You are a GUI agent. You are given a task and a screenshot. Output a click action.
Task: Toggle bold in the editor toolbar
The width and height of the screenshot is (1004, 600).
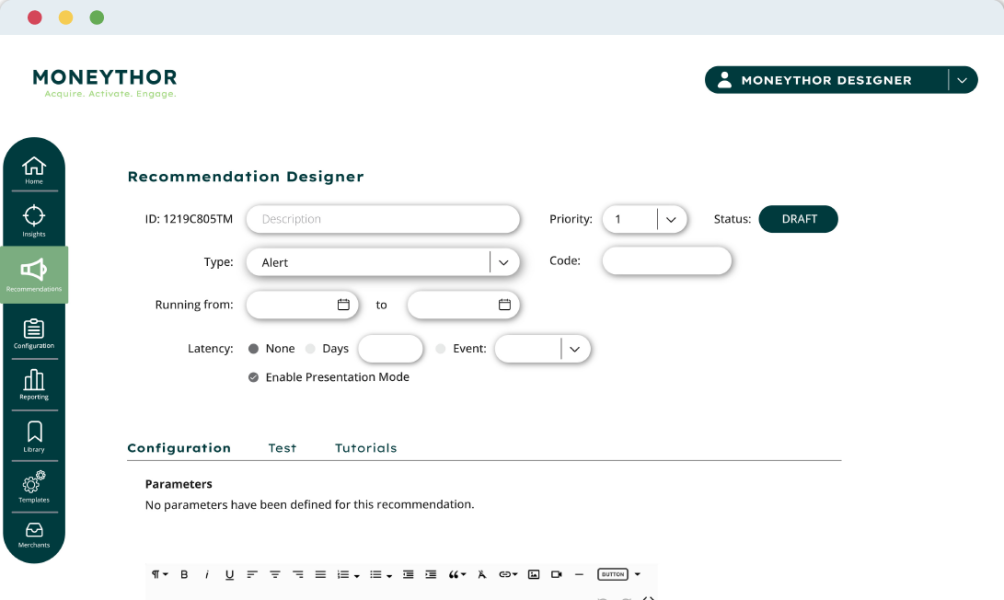184,574
